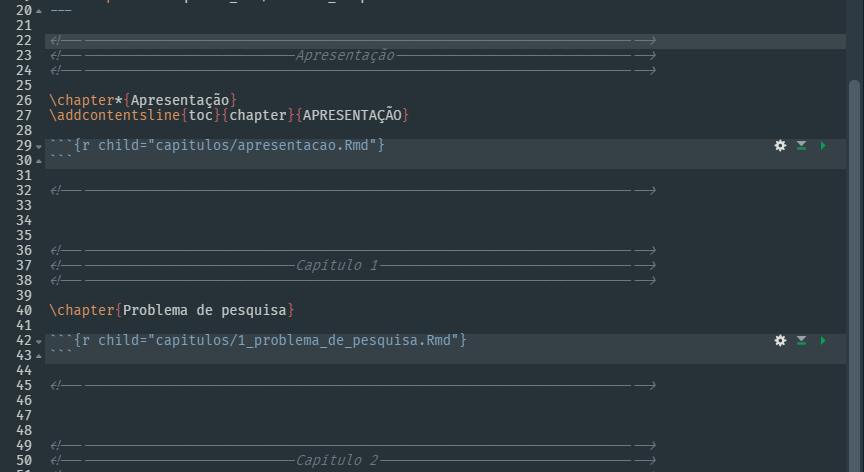The image size is (864, 472).
Task: Click the highlighted comment on line 22
Action: (x=353, y=41)
